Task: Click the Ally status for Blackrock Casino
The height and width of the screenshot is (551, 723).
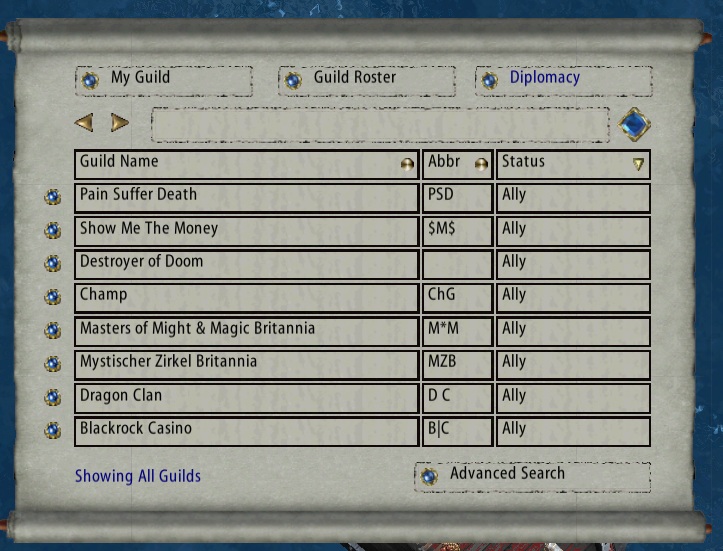Action: click(573, 431)
